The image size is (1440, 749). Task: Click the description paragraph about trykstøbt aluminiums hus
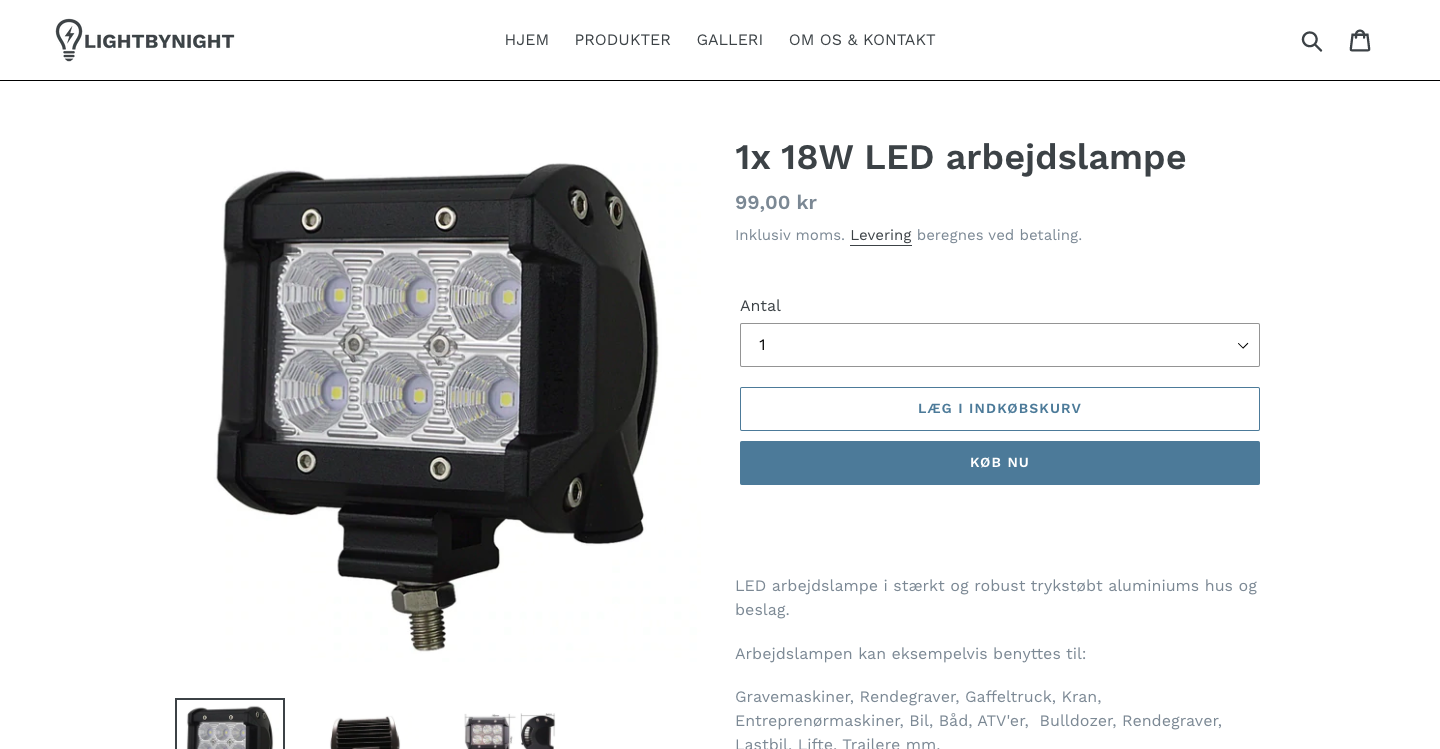click(x=997, y=598)
